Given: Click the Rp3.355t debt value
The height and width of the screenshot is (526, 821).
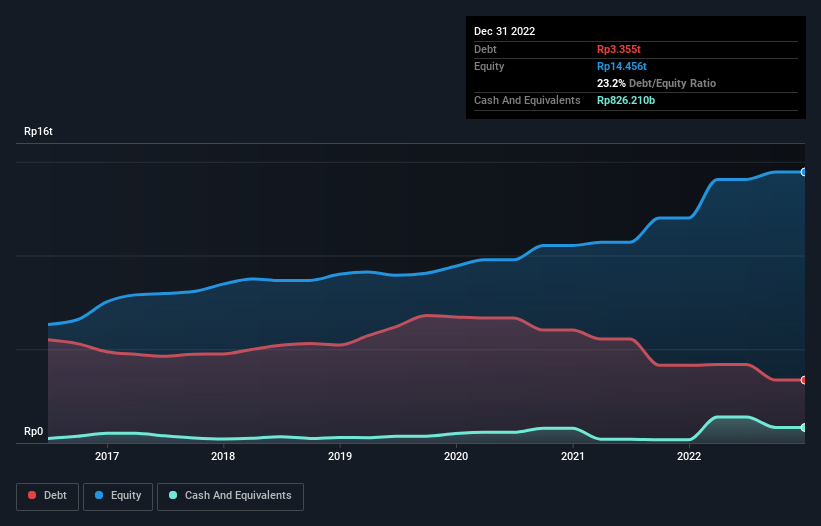Looking at the screenshot, I should point(619,49).
